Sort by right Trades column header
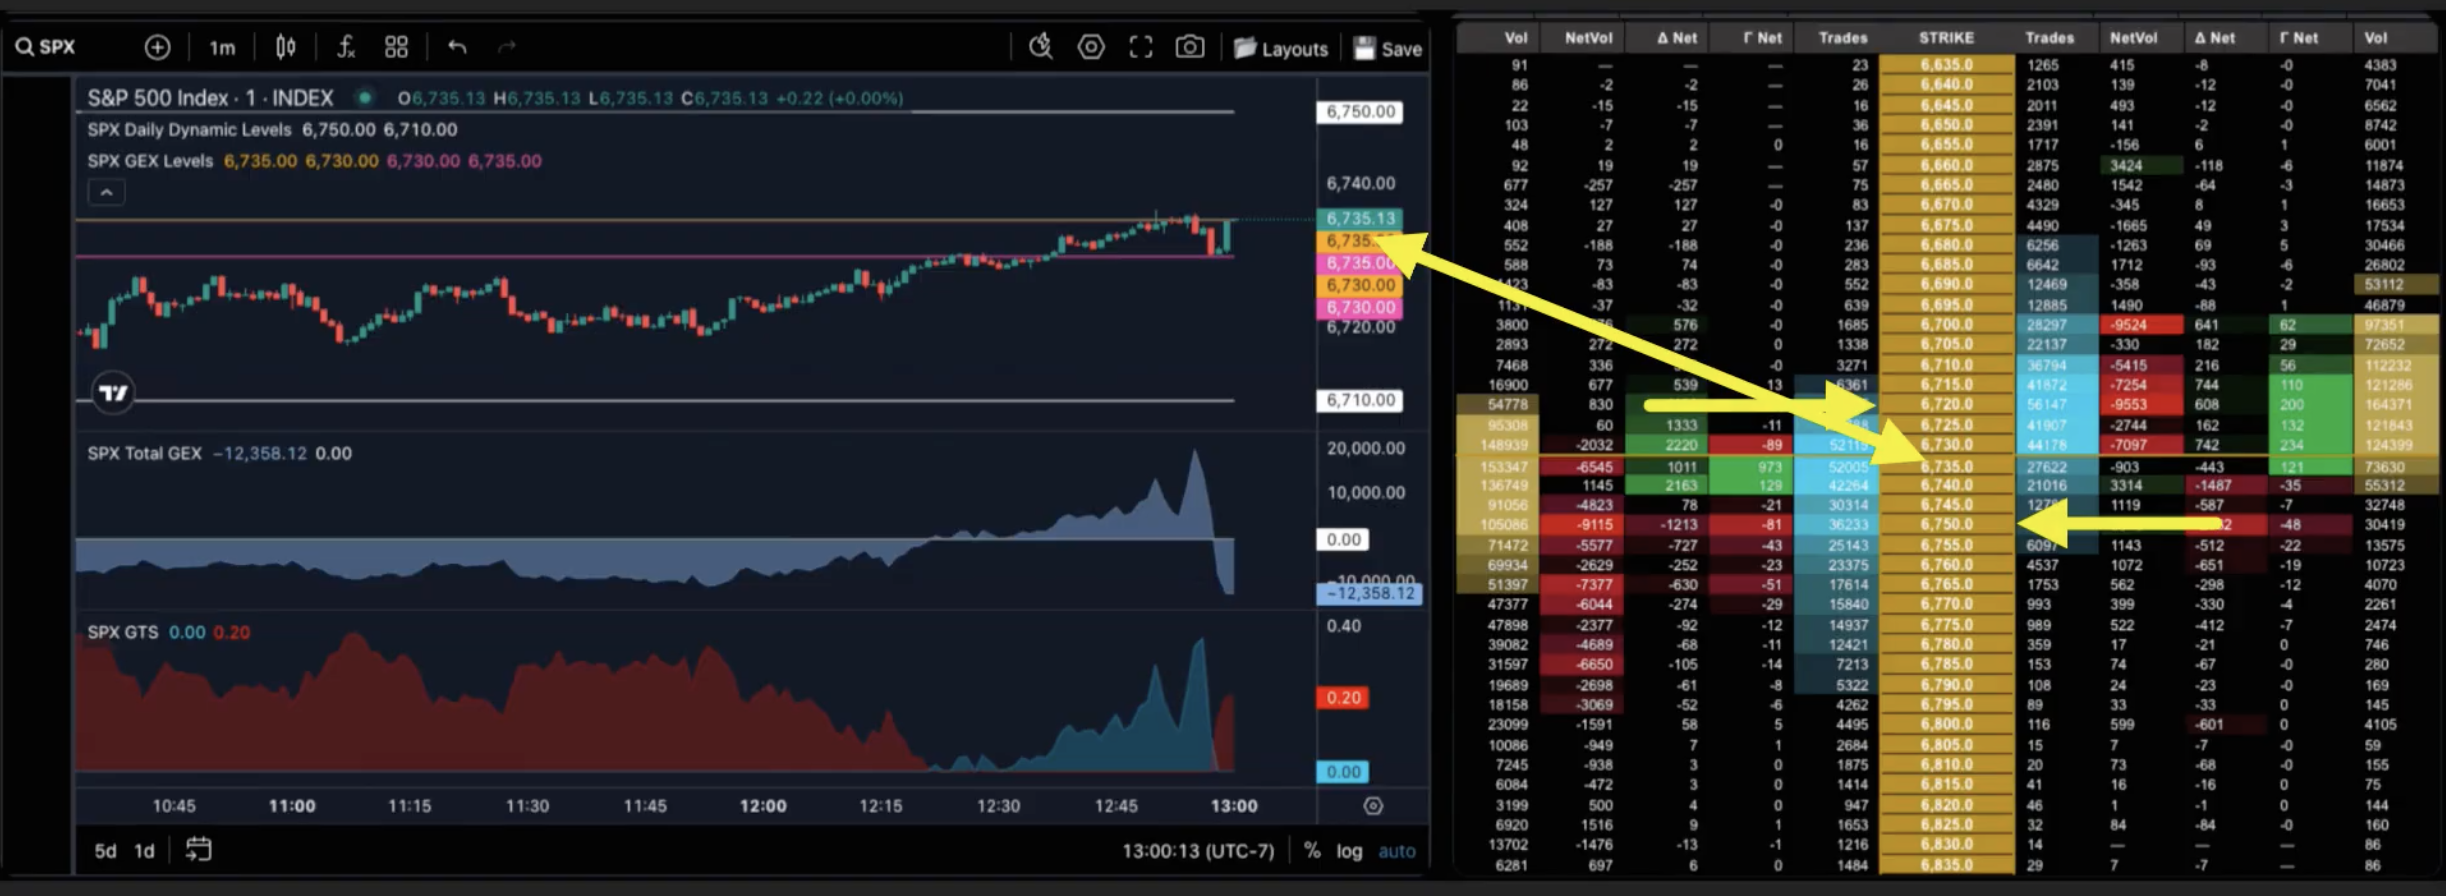 [2049, 38]
